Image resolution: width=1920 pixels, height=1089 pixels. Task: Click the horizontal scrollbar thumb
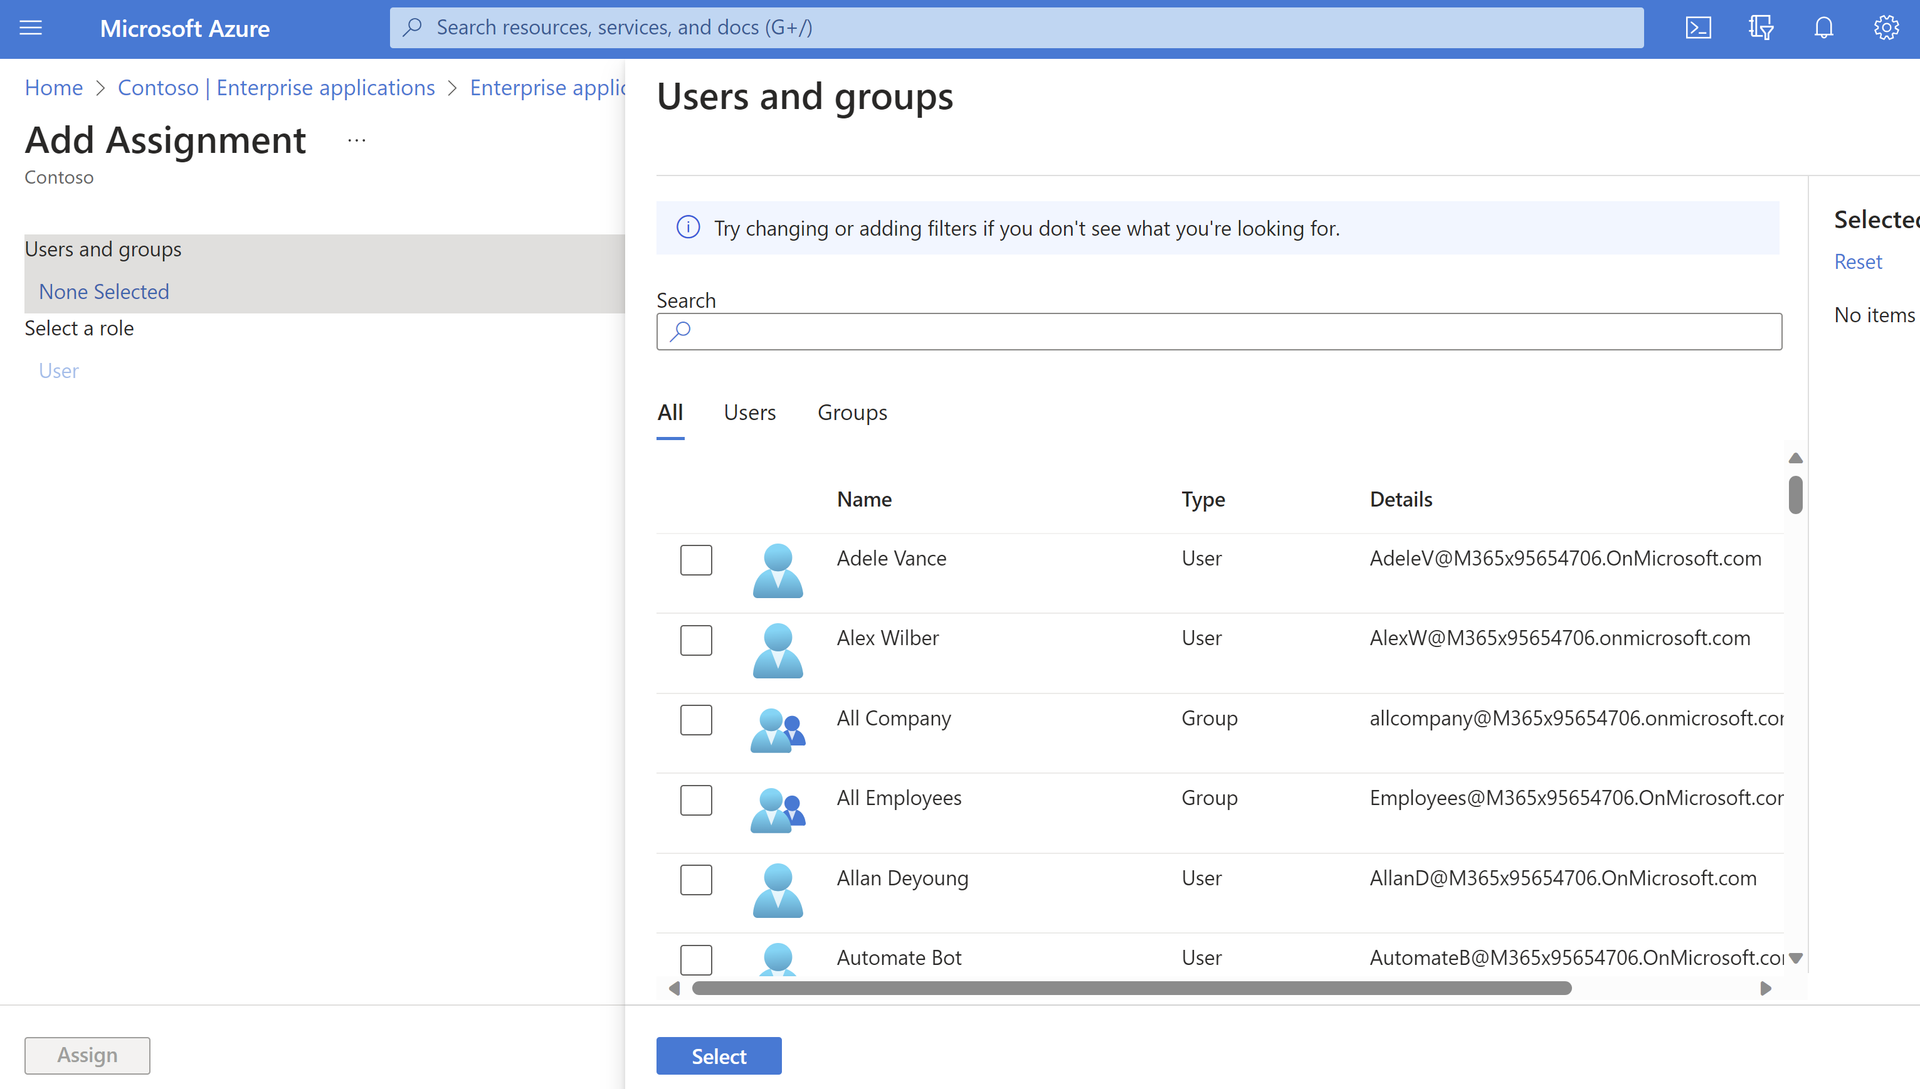tap(1132, 988)
